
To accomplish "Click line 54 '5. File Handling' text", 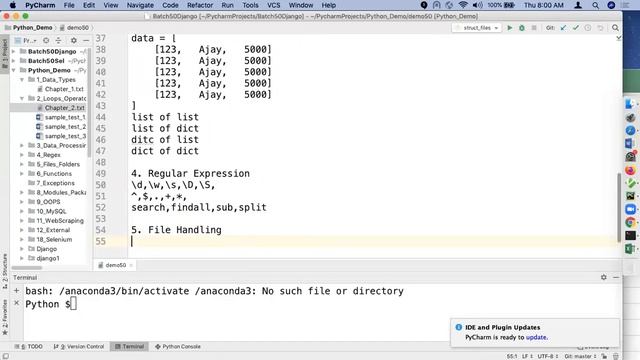I will click(176, 230).
